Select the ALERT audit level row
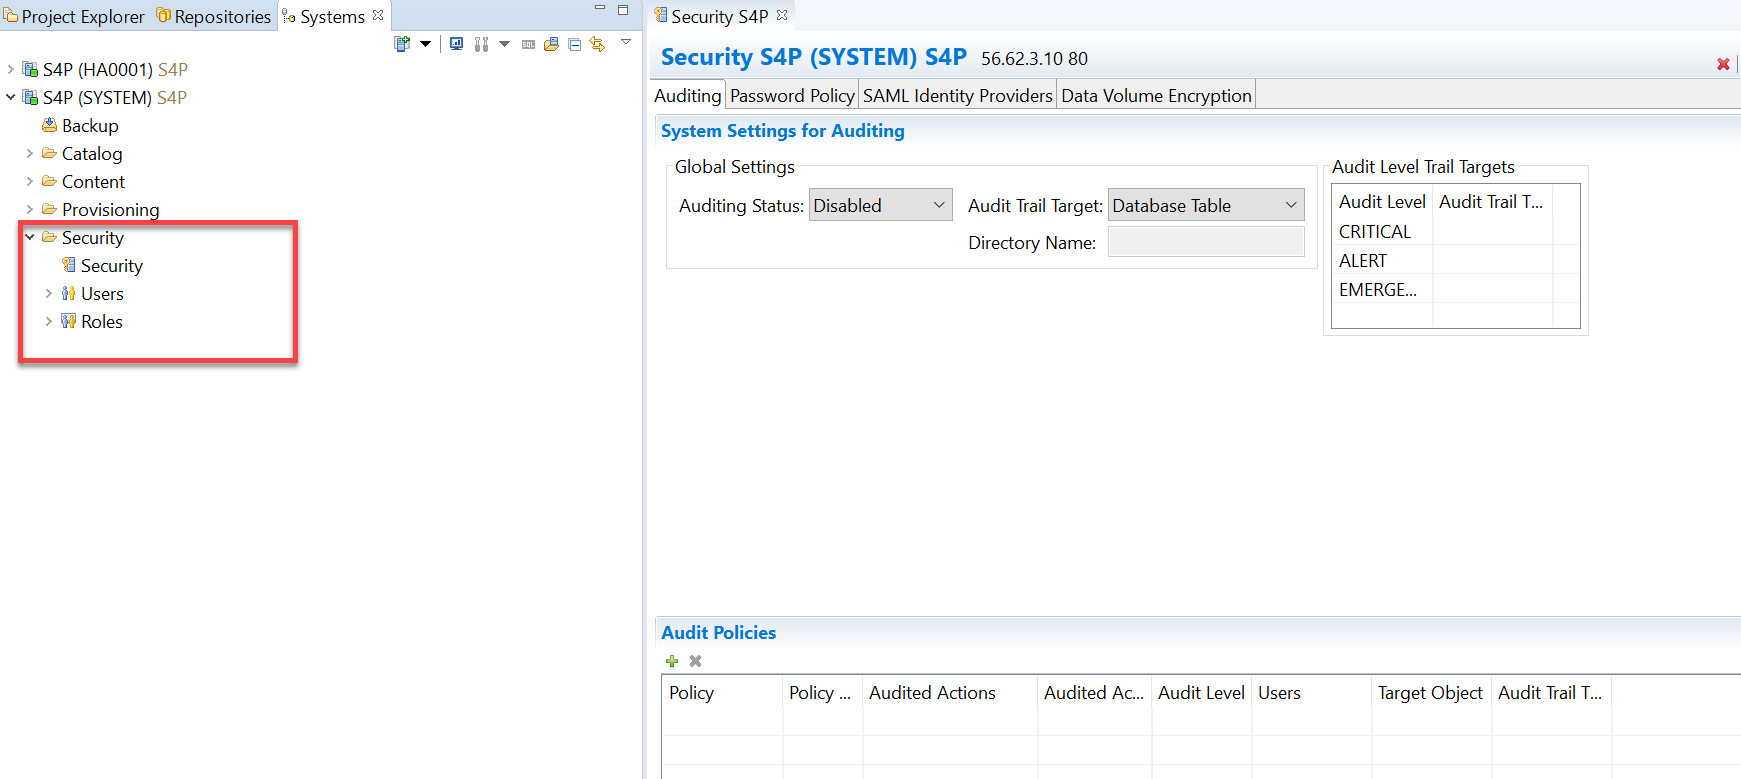The image size is (1741, 779). [x=1455, y=260]
